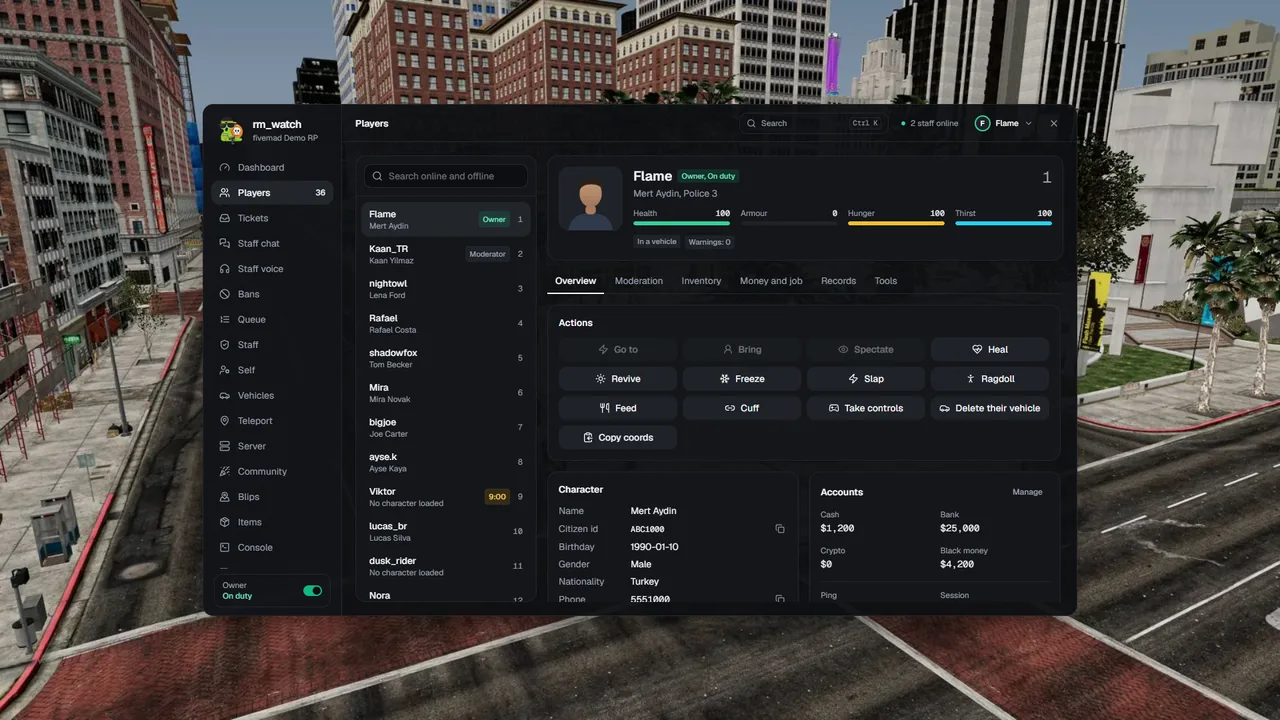Click Flame's avatar thumbnail
This screenshot has width=1280, height=720.
pyautogui.click(x=590, y=199)
